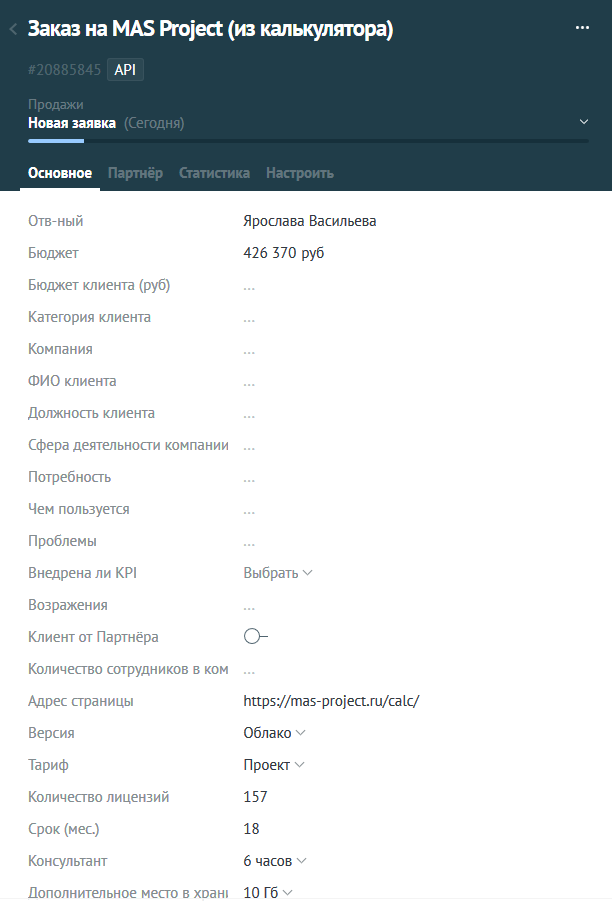Open the Внедрена ли KPI dropdown

[278, 573]
